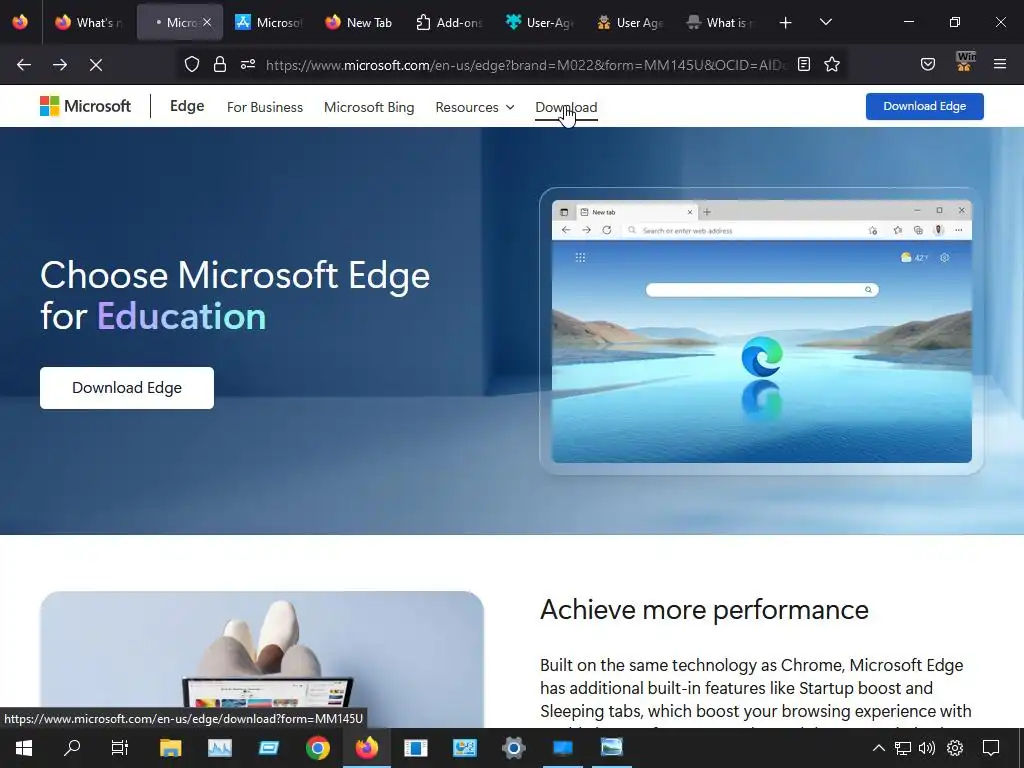Screen dimensions: 1024x768
Task: Click the system tray settings gear
Action: (x=955, y=748)
